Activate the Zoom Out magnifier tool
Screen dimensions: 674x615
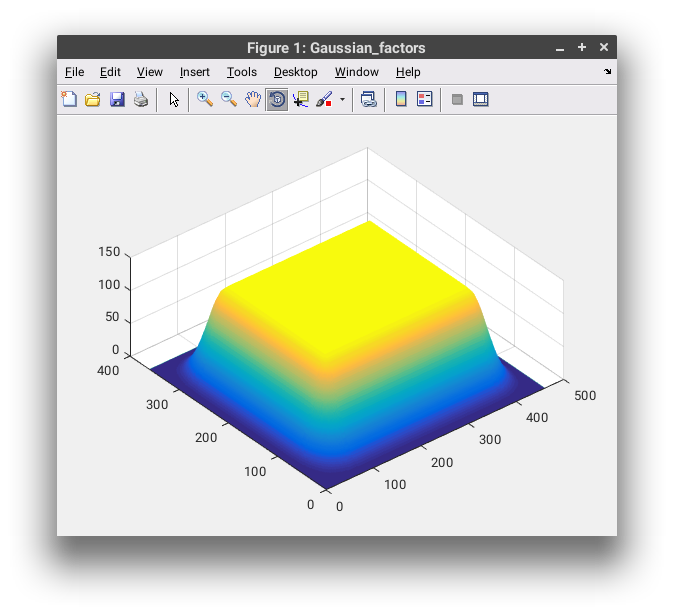tap(229, 99)
